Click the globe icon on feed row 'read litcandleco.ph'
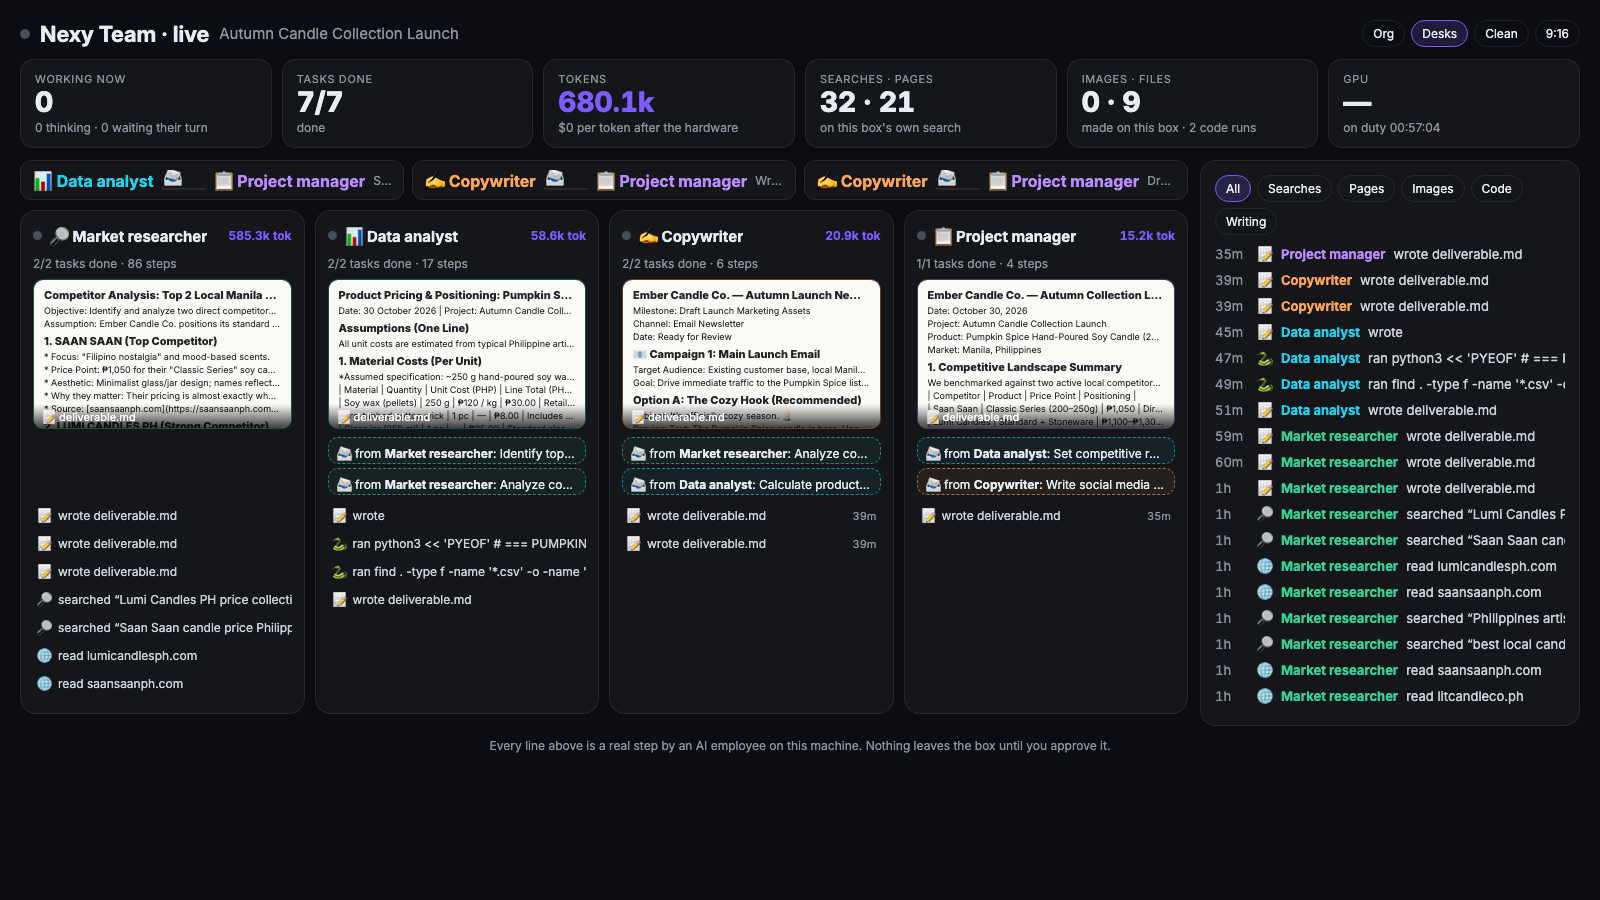The height and width of the screenshot is (900, 1600). tap(1265, 696)
